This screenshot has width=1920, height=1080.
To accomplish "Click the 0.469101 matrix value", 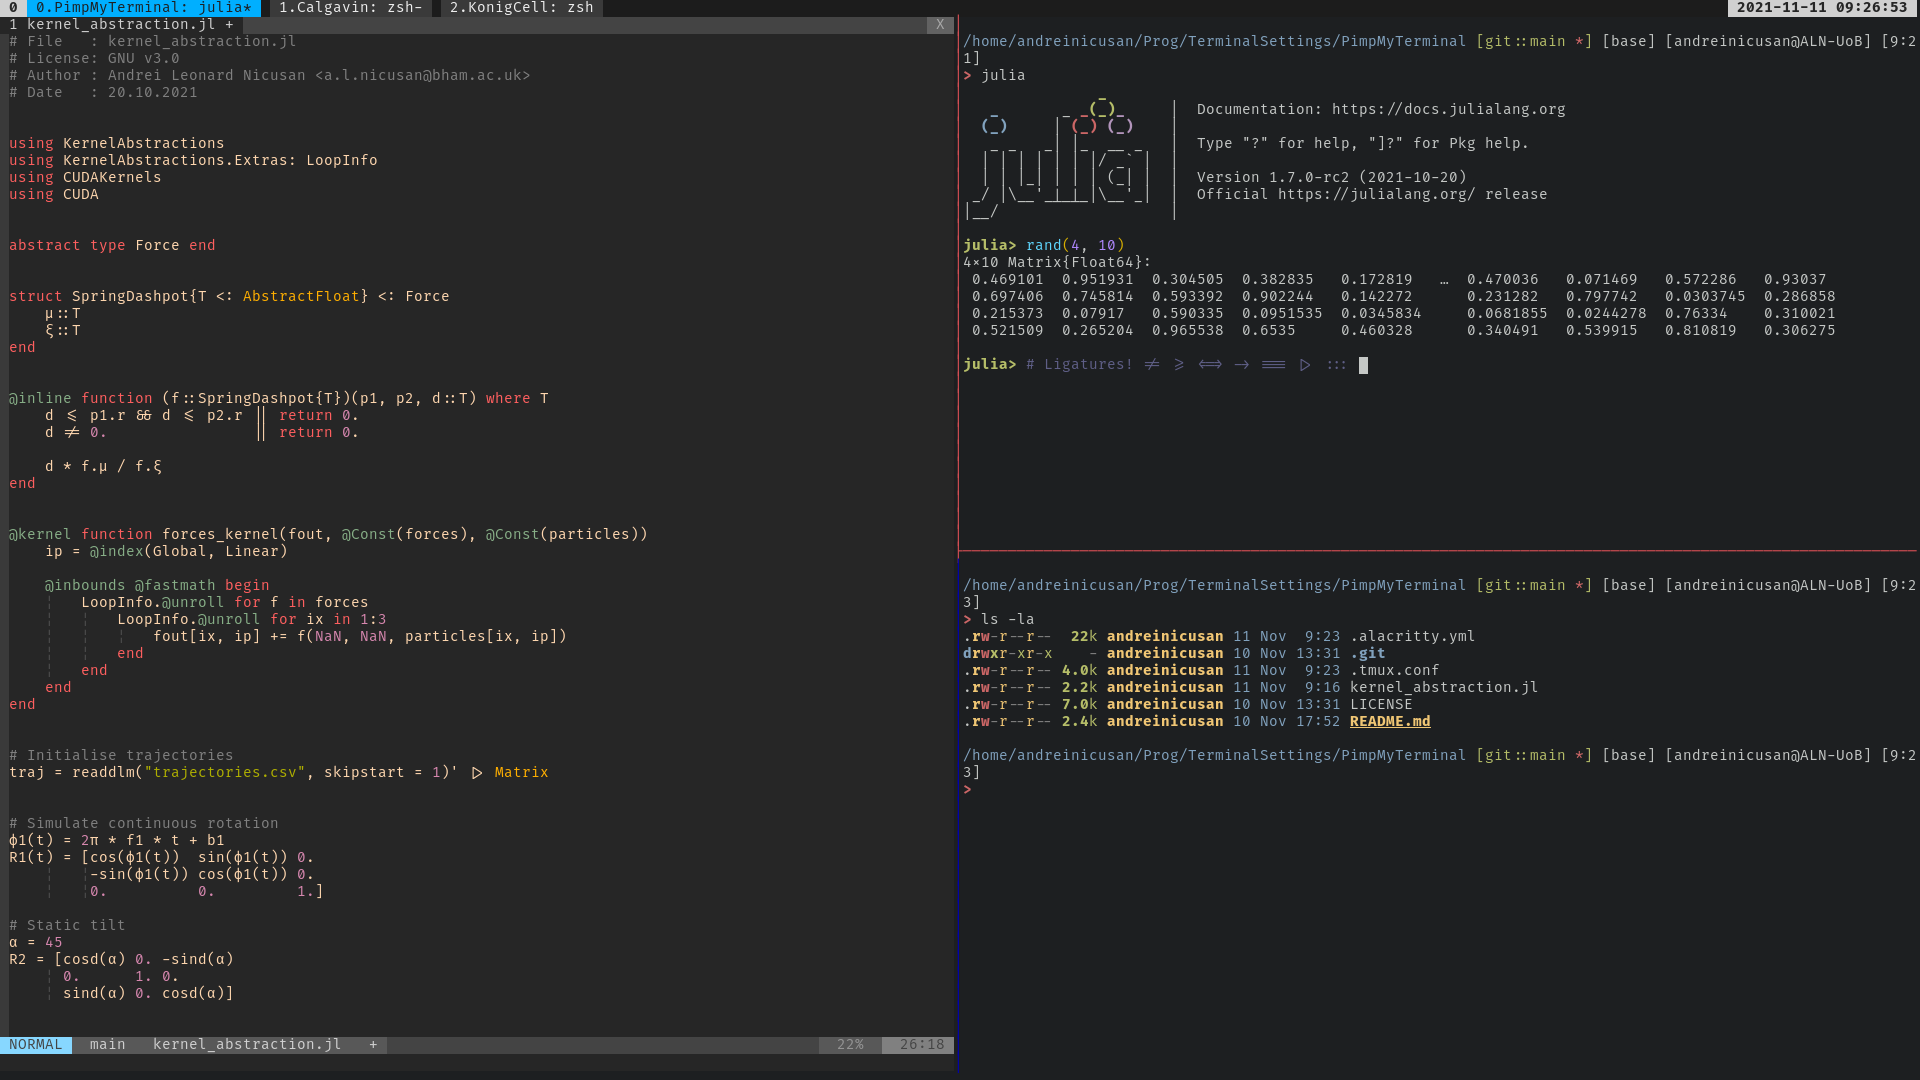I will point(1008,280).
